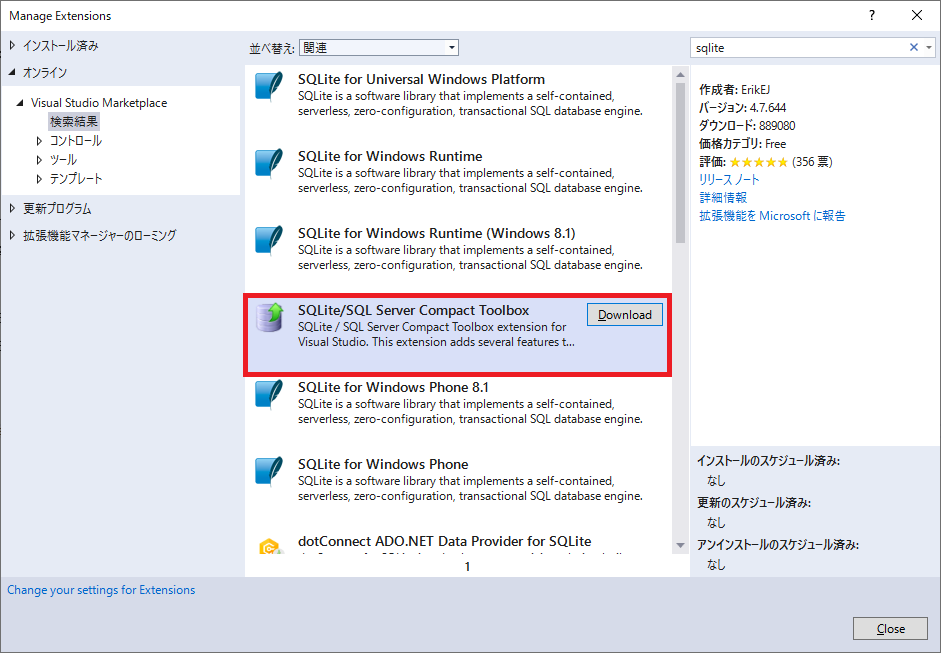This screenshot has width=941, height=653.
Task: Click the アンインストールのスケジュール済み heading
Action: click(778, 544)
